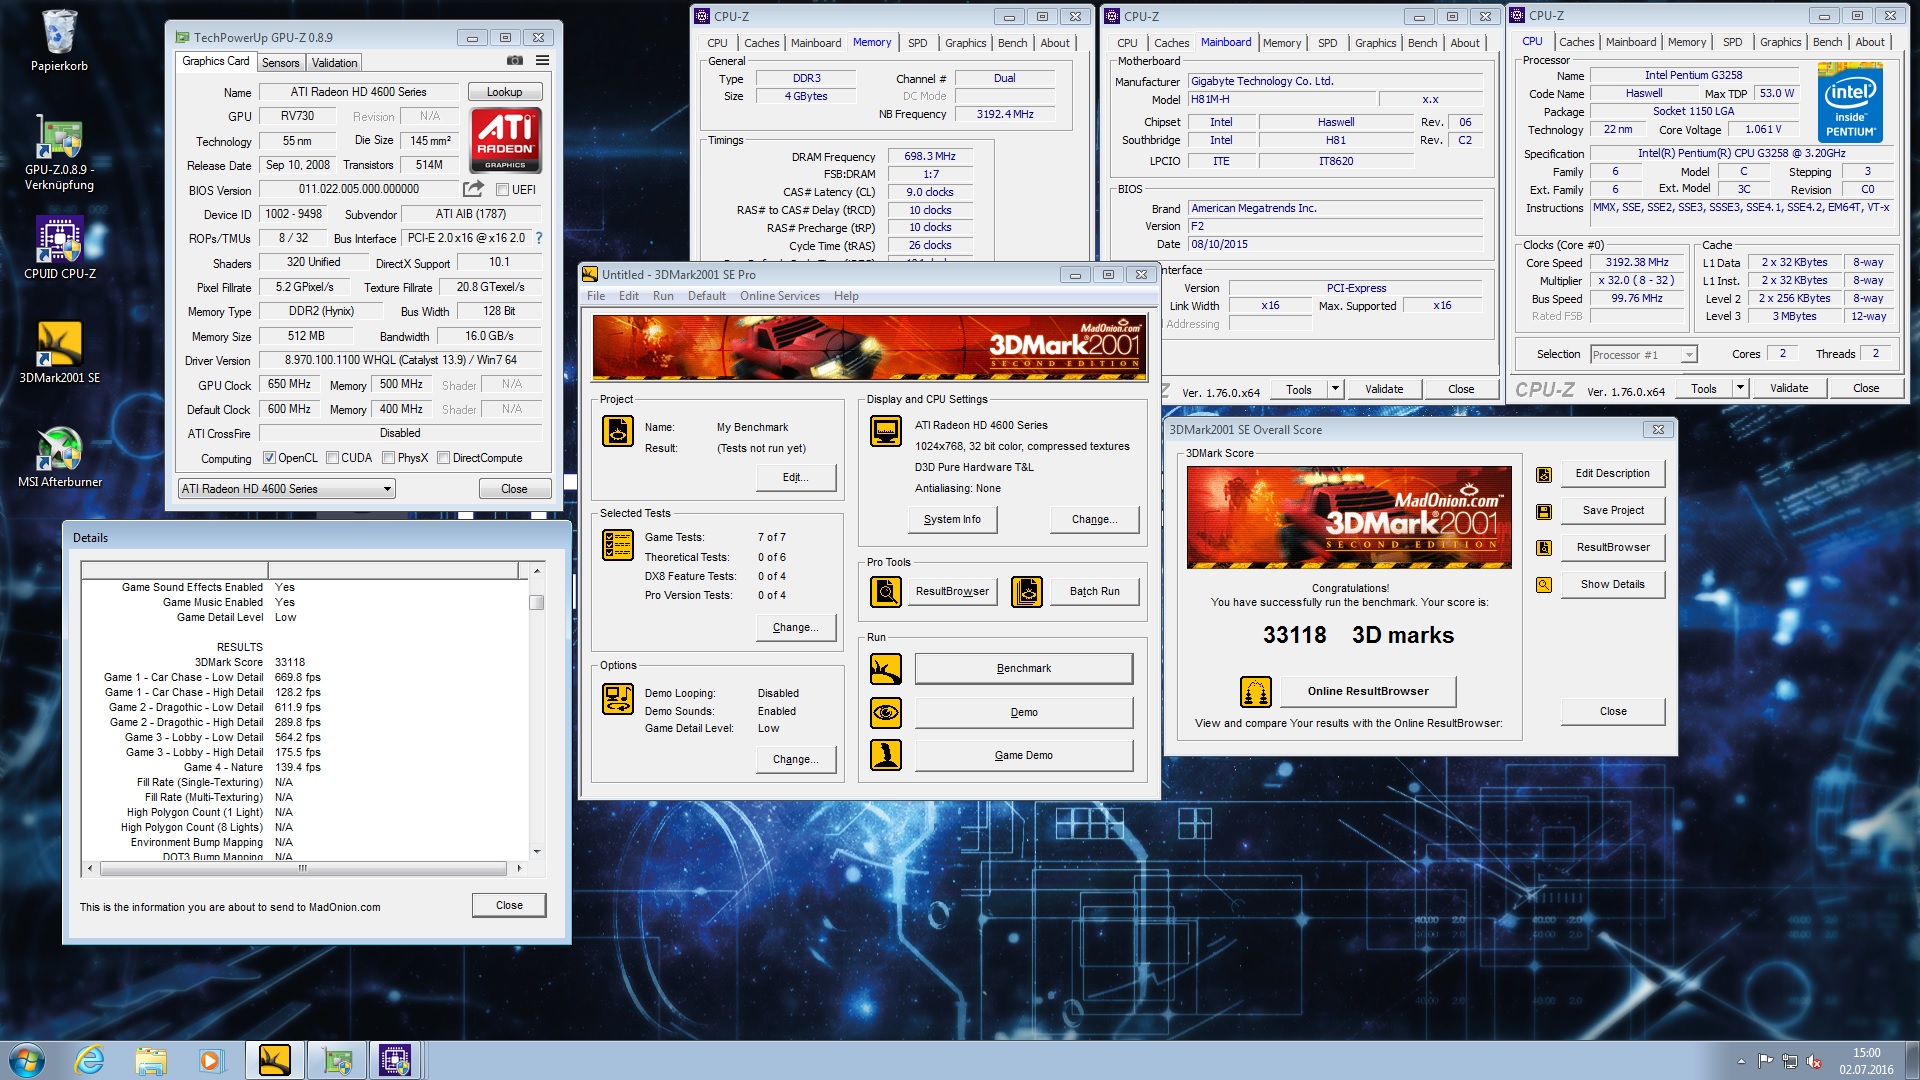Click the Batch Run icon in Pro Tools
The width and height of the screenshot is (1920, 1080).
1027,592
